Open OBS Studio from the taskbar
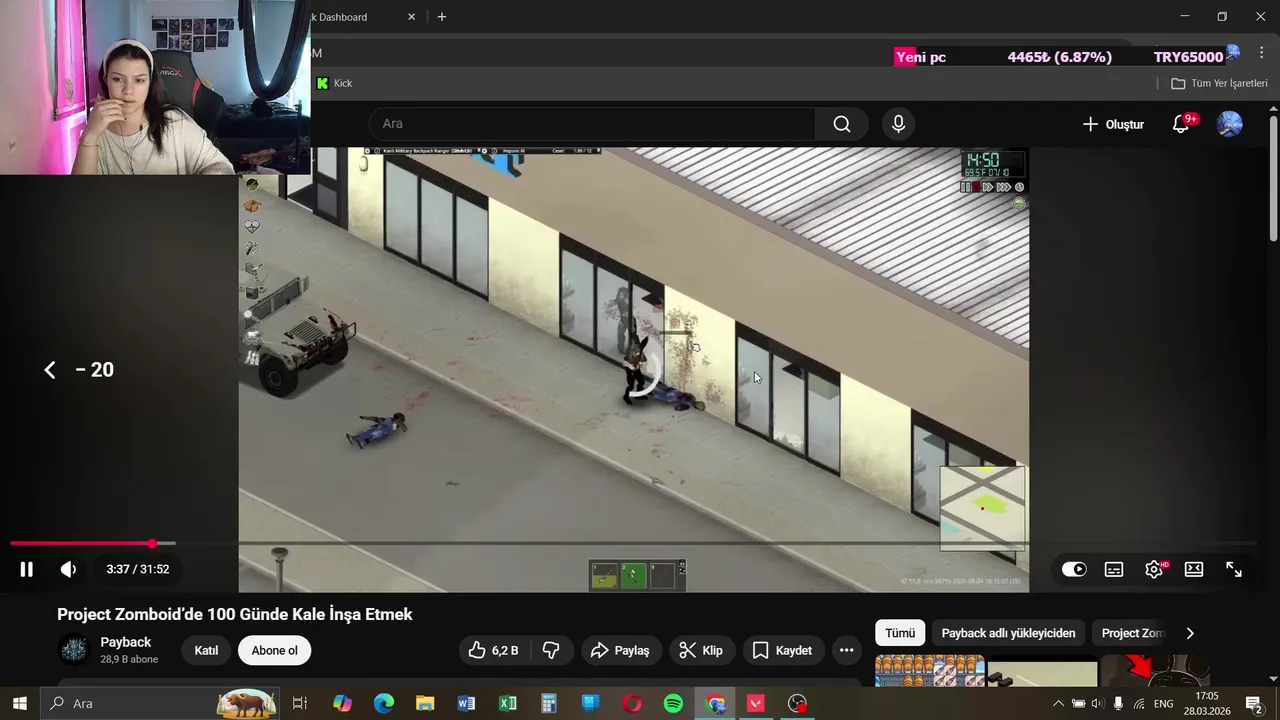 point(797,703)
